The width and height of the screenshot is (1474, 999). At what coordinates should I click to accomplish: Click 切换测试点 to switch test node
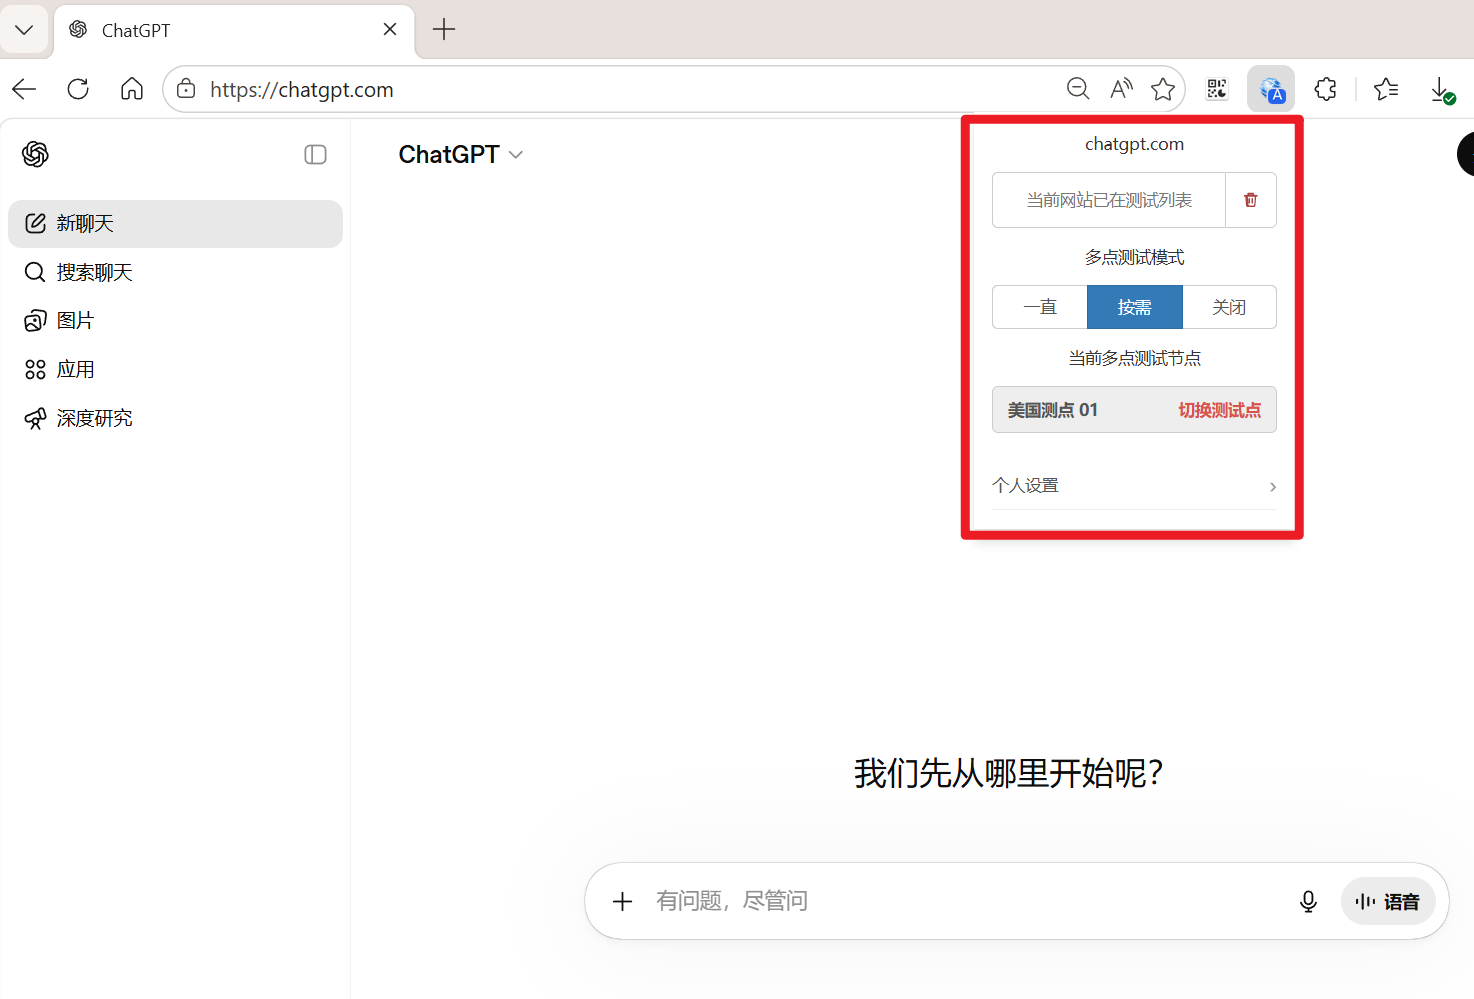1219,410
